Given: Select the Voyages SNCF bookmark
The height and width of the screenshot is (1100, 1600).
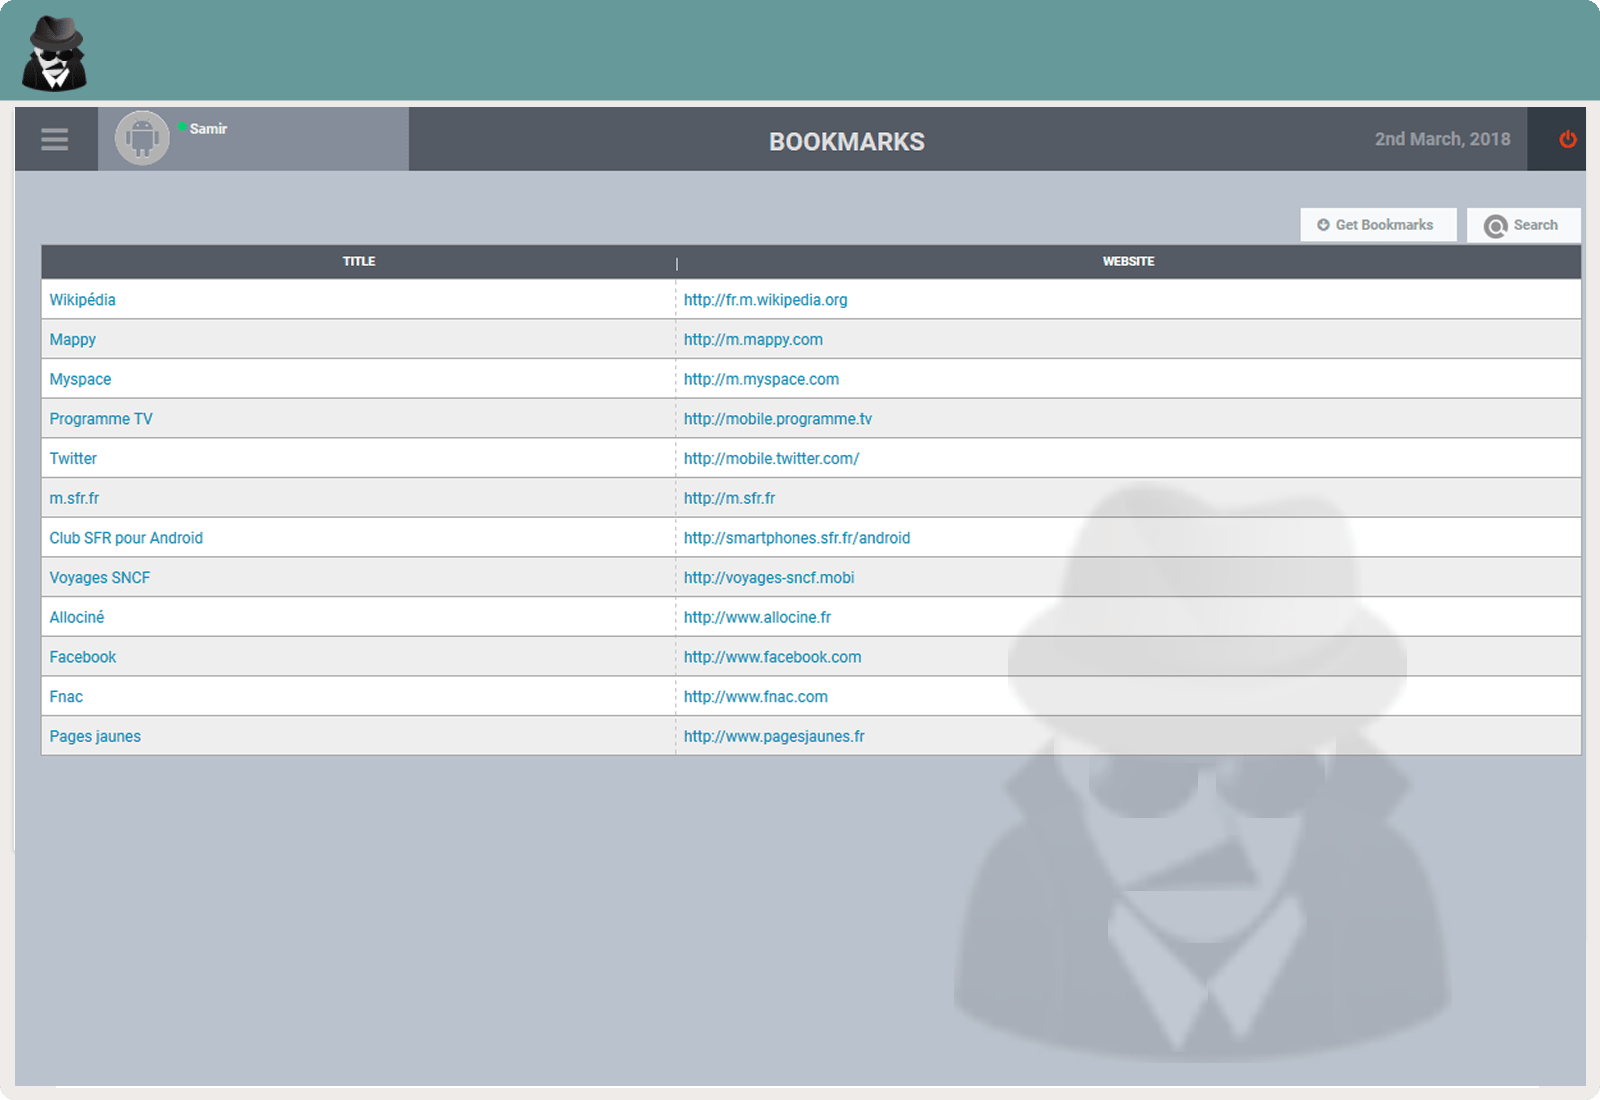Looking at the screenshot, I should pos(100,578).
